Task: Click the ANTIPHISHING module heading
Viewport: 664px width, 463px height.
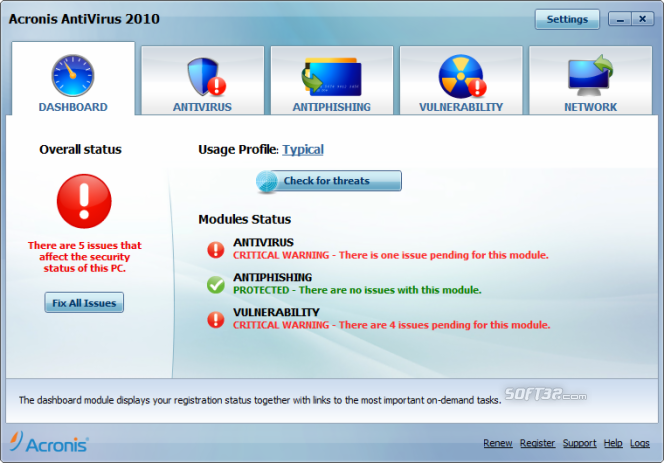Action: coord(272,277)
